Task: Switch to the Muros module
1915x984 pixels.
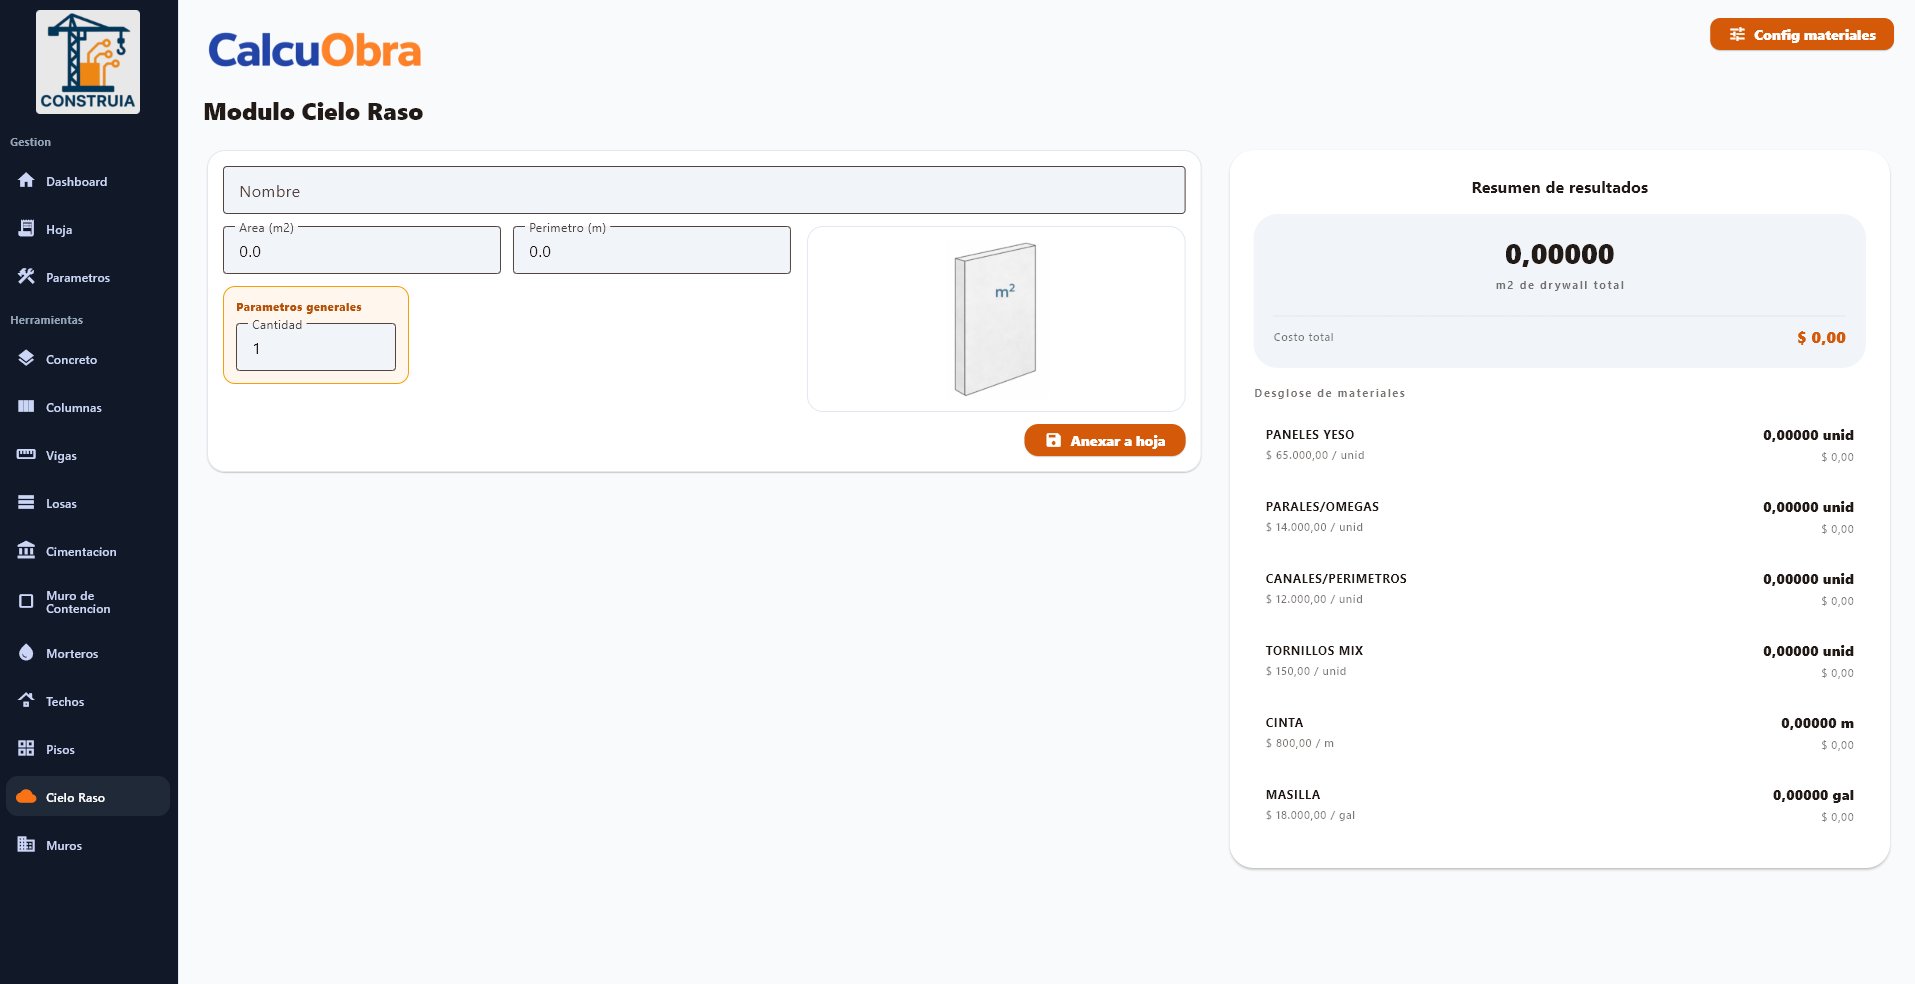Action: 64,846
